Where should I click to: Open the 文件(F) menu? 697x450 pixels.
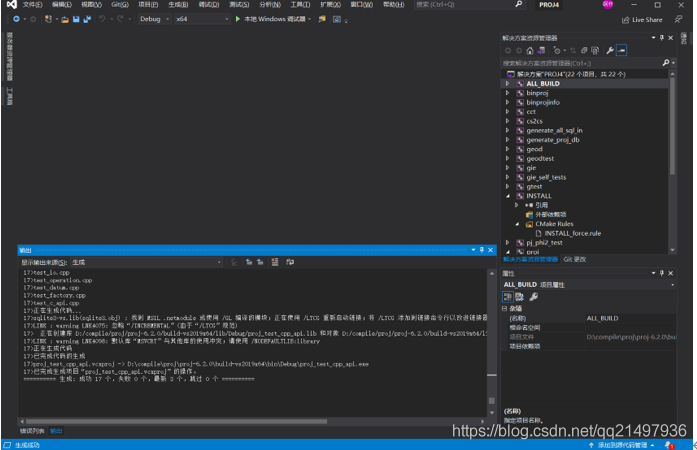coord(32,4)
